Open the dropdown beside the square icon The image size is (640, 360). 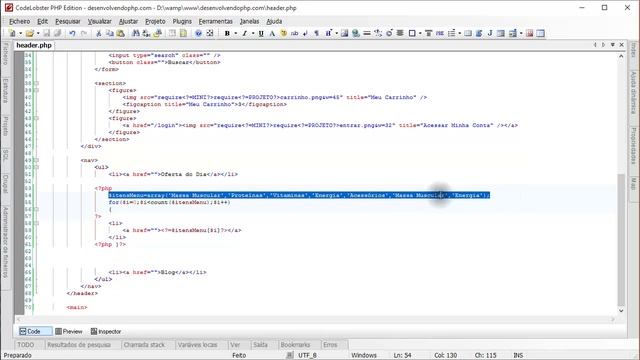[420, 33]
